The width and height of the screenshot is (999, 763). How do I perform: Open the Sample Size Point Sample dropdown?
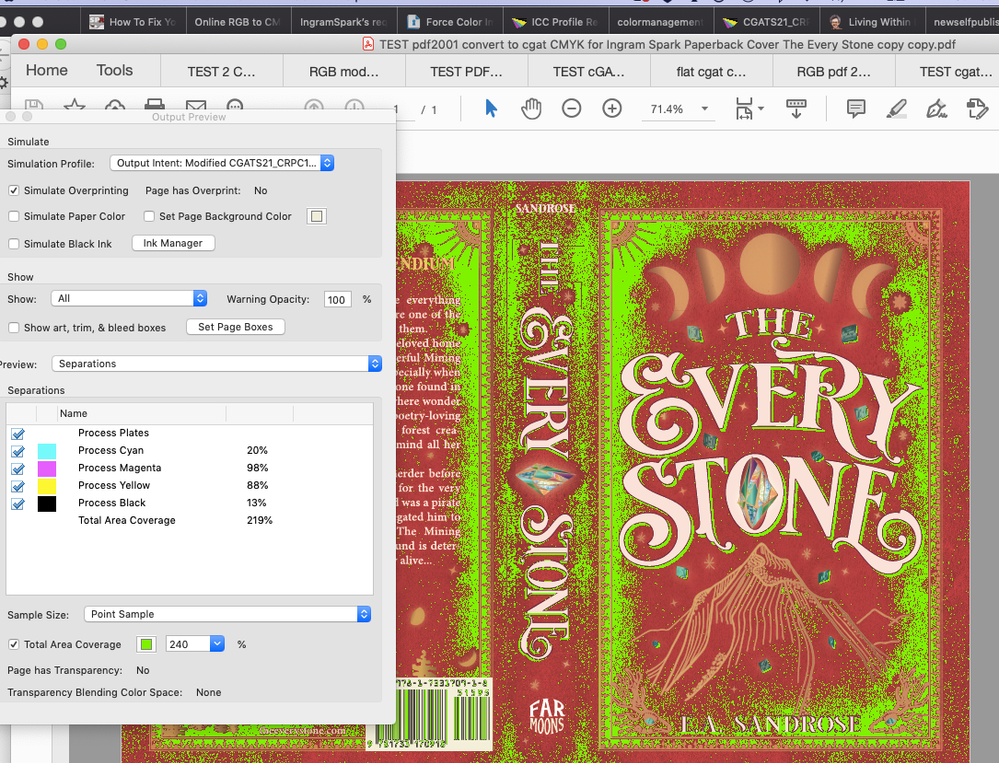(227, 614)
